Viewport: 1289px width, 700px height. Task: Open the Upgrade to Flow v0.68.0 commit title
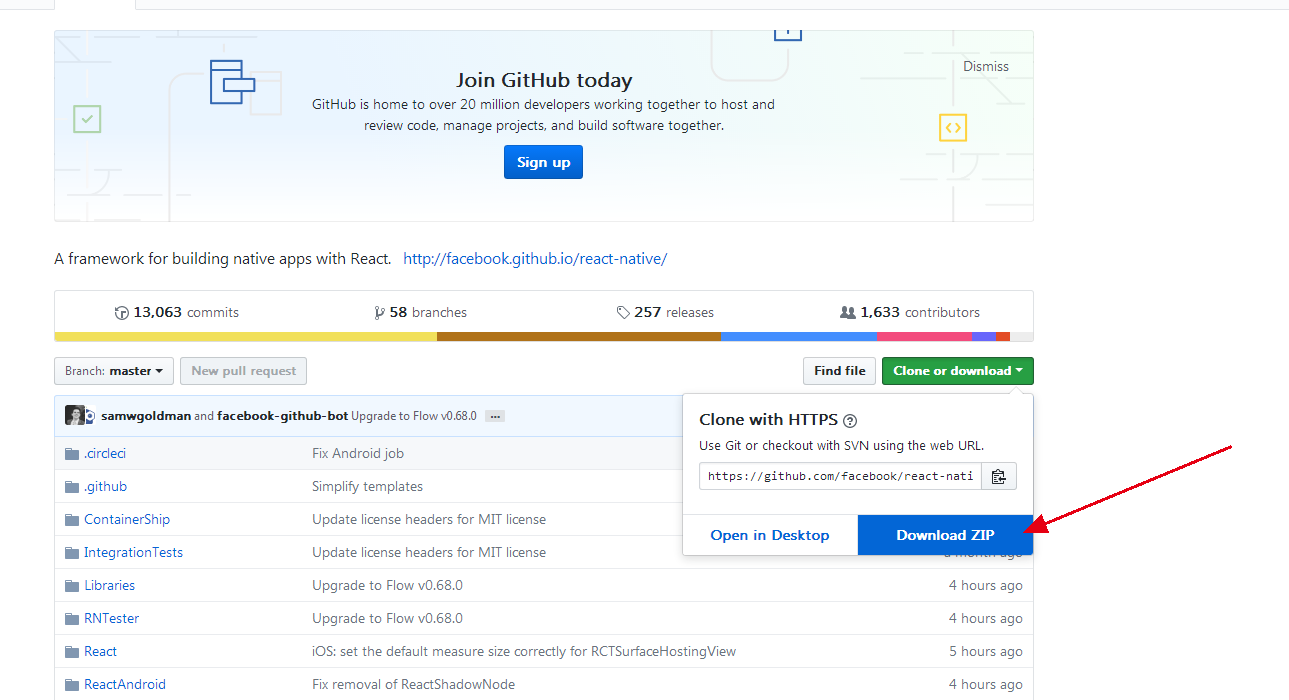(415, 416)
